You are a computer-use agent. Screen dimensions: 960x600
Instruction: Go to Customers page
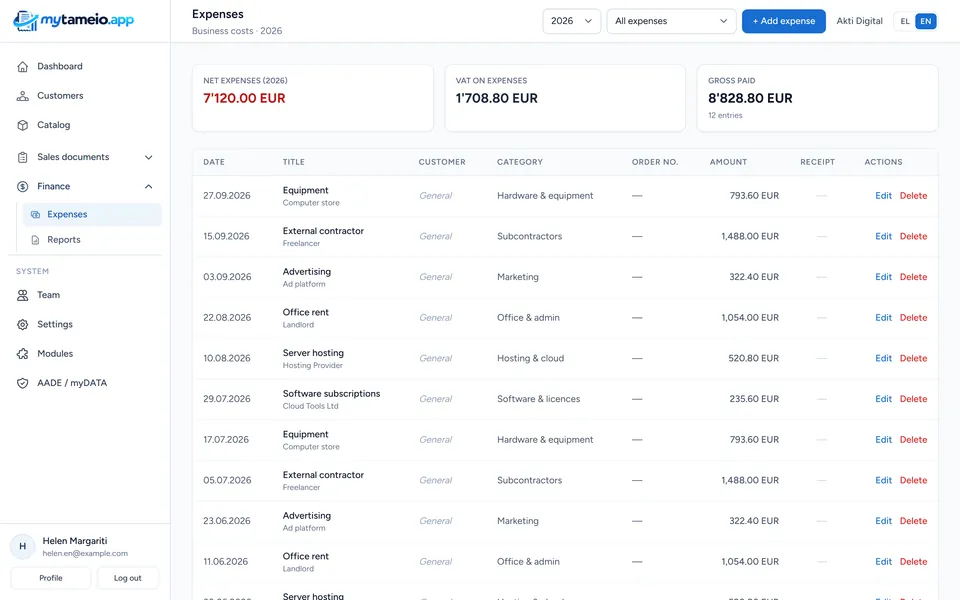pyautogui.click(x=85, y=96)
